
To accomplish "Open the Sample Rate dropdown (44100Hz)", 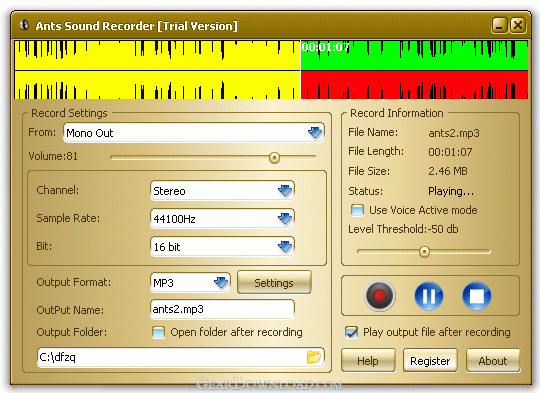I will tap(222, 218).
